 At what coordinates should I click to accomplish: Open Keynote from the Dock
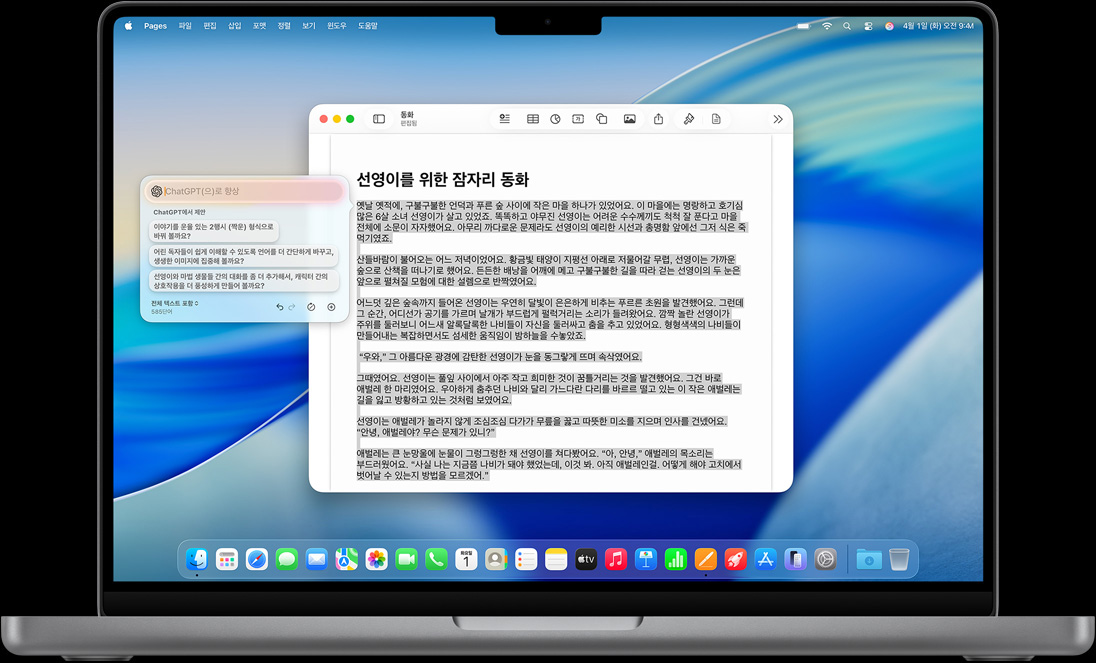click(646, 559)
